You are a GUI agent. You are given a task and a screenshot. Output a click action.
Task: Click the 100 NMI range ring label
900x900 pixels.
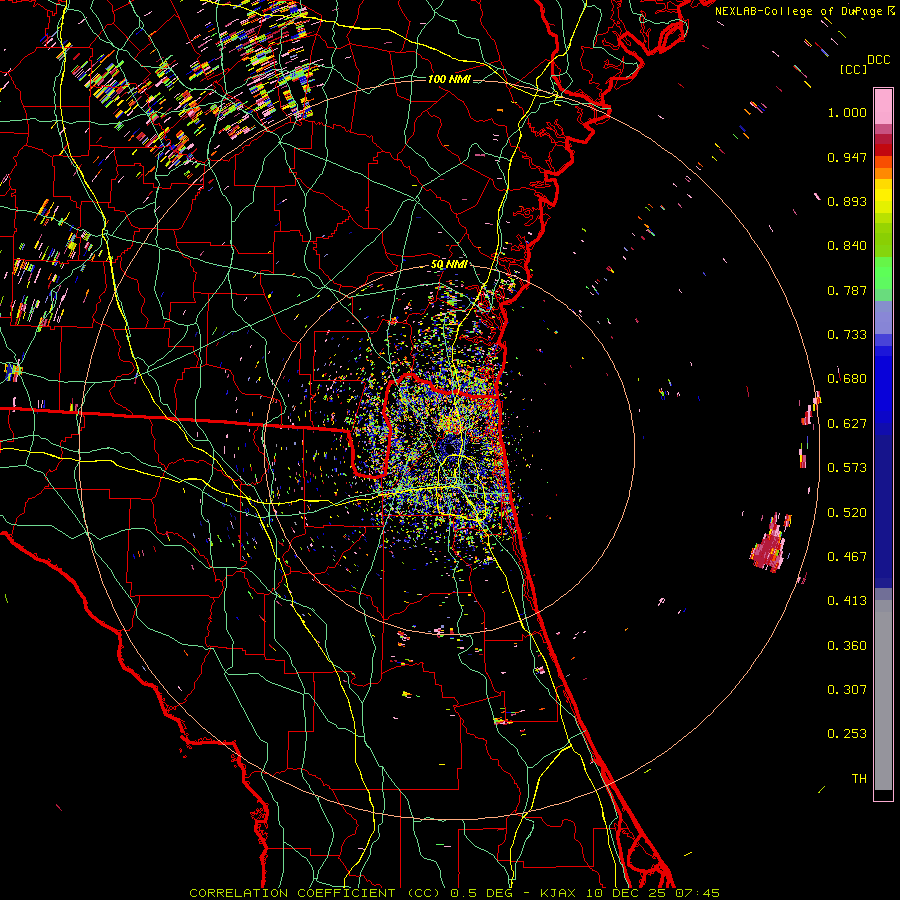449,79
